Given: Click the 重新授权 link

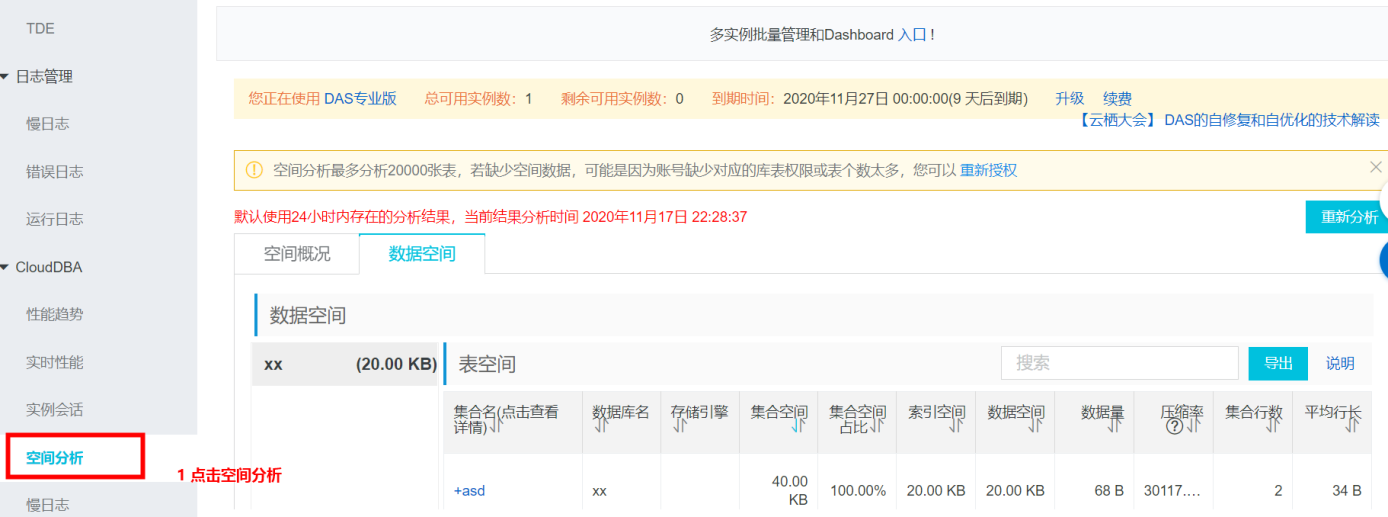Looking at the screenshot, I should [x=988, y=170].
